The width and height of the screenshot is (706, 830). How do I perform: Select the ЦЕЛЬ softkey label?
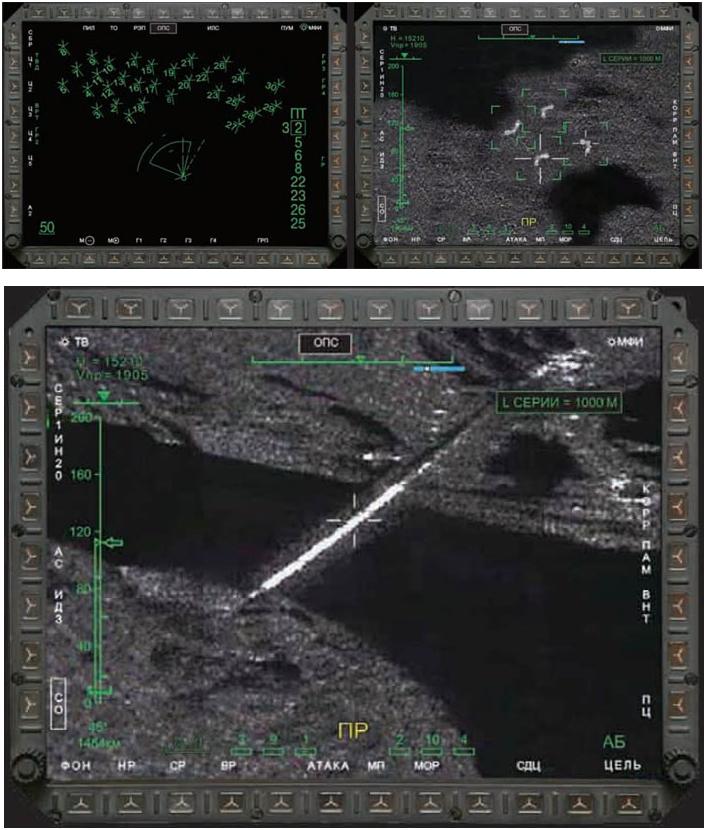click(x=622, y=766)
